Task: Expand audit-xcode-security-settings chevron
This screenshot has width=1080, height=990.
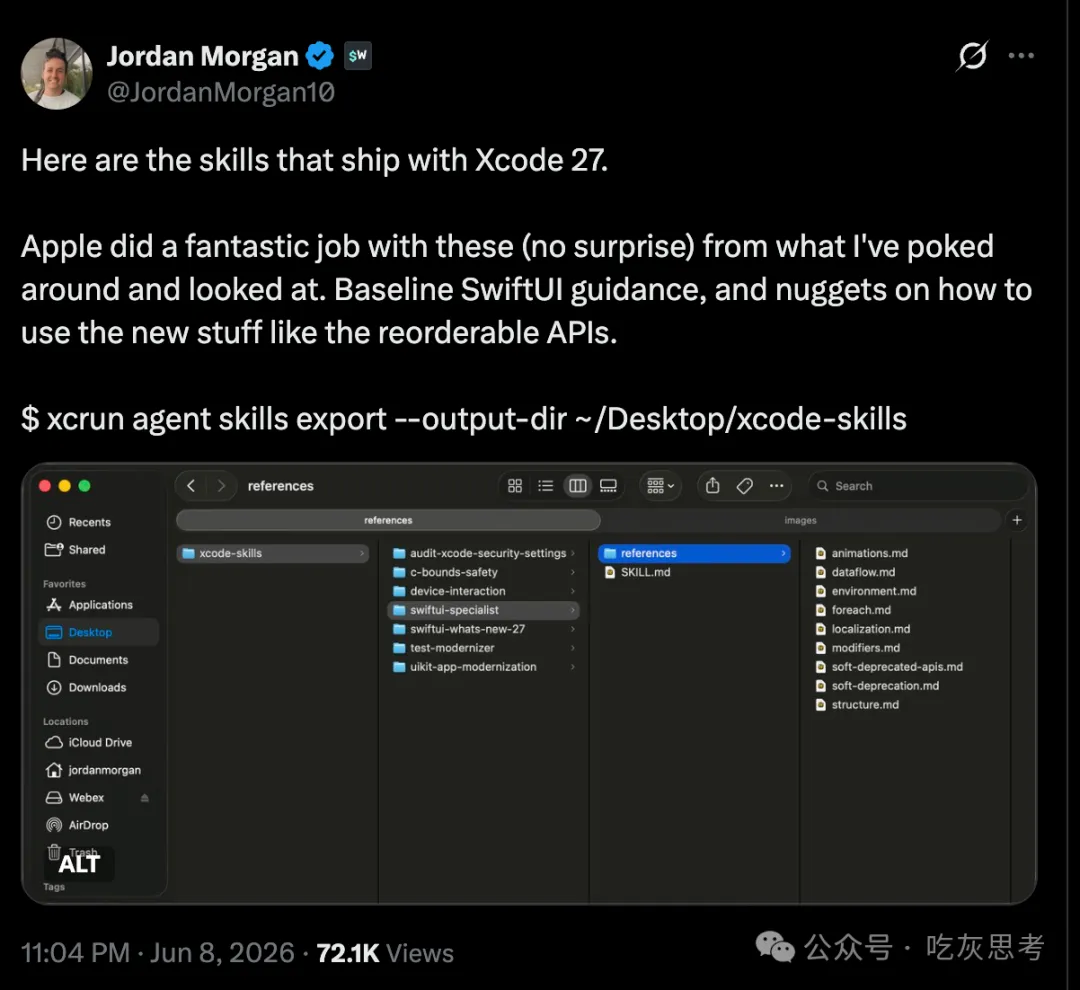Action: click(x=572, y=553)
